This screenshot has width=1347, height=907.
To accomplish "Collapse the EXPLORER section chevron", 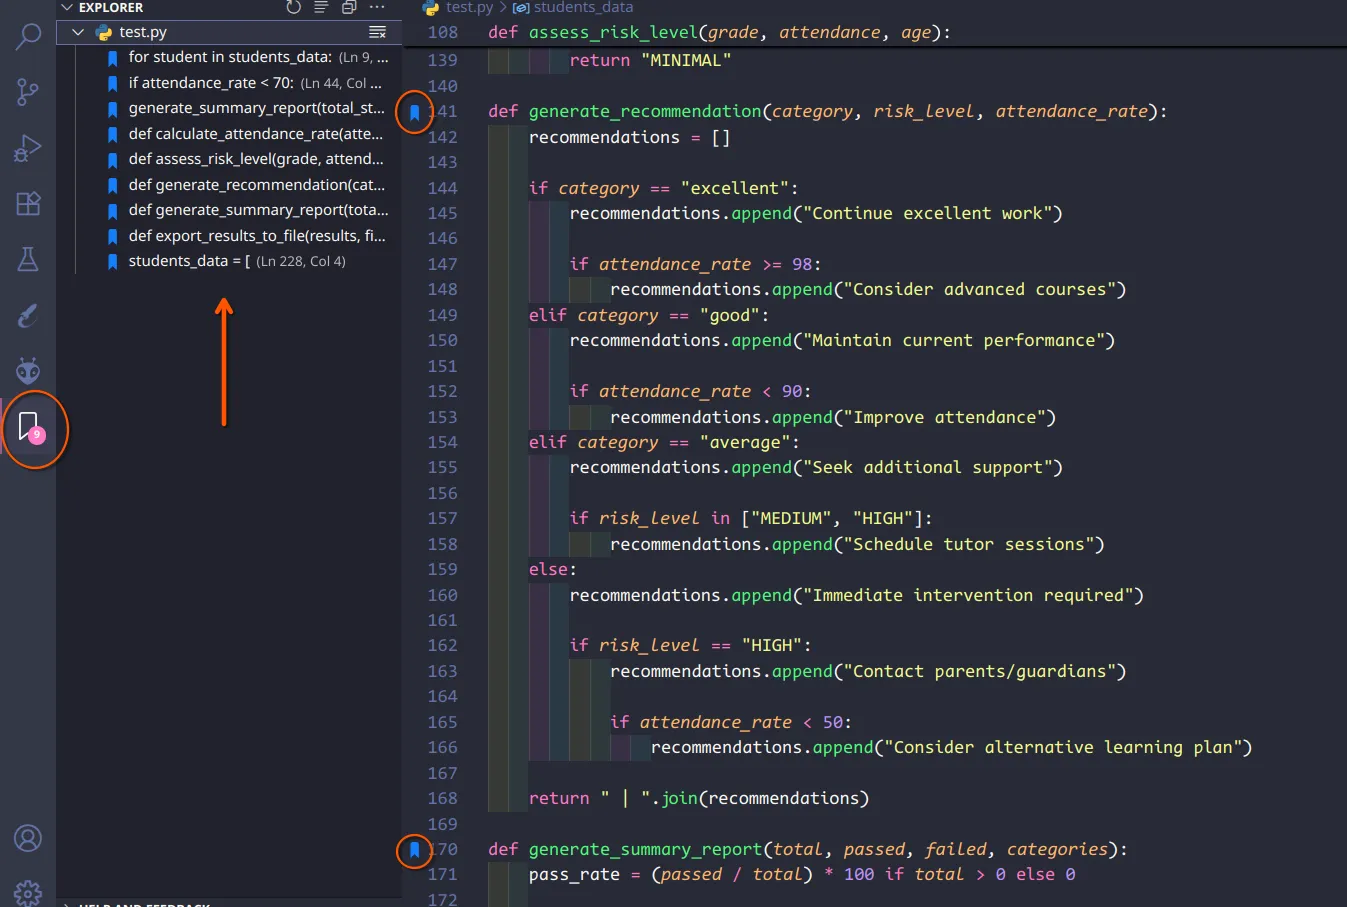I will (x=67, y=7).
